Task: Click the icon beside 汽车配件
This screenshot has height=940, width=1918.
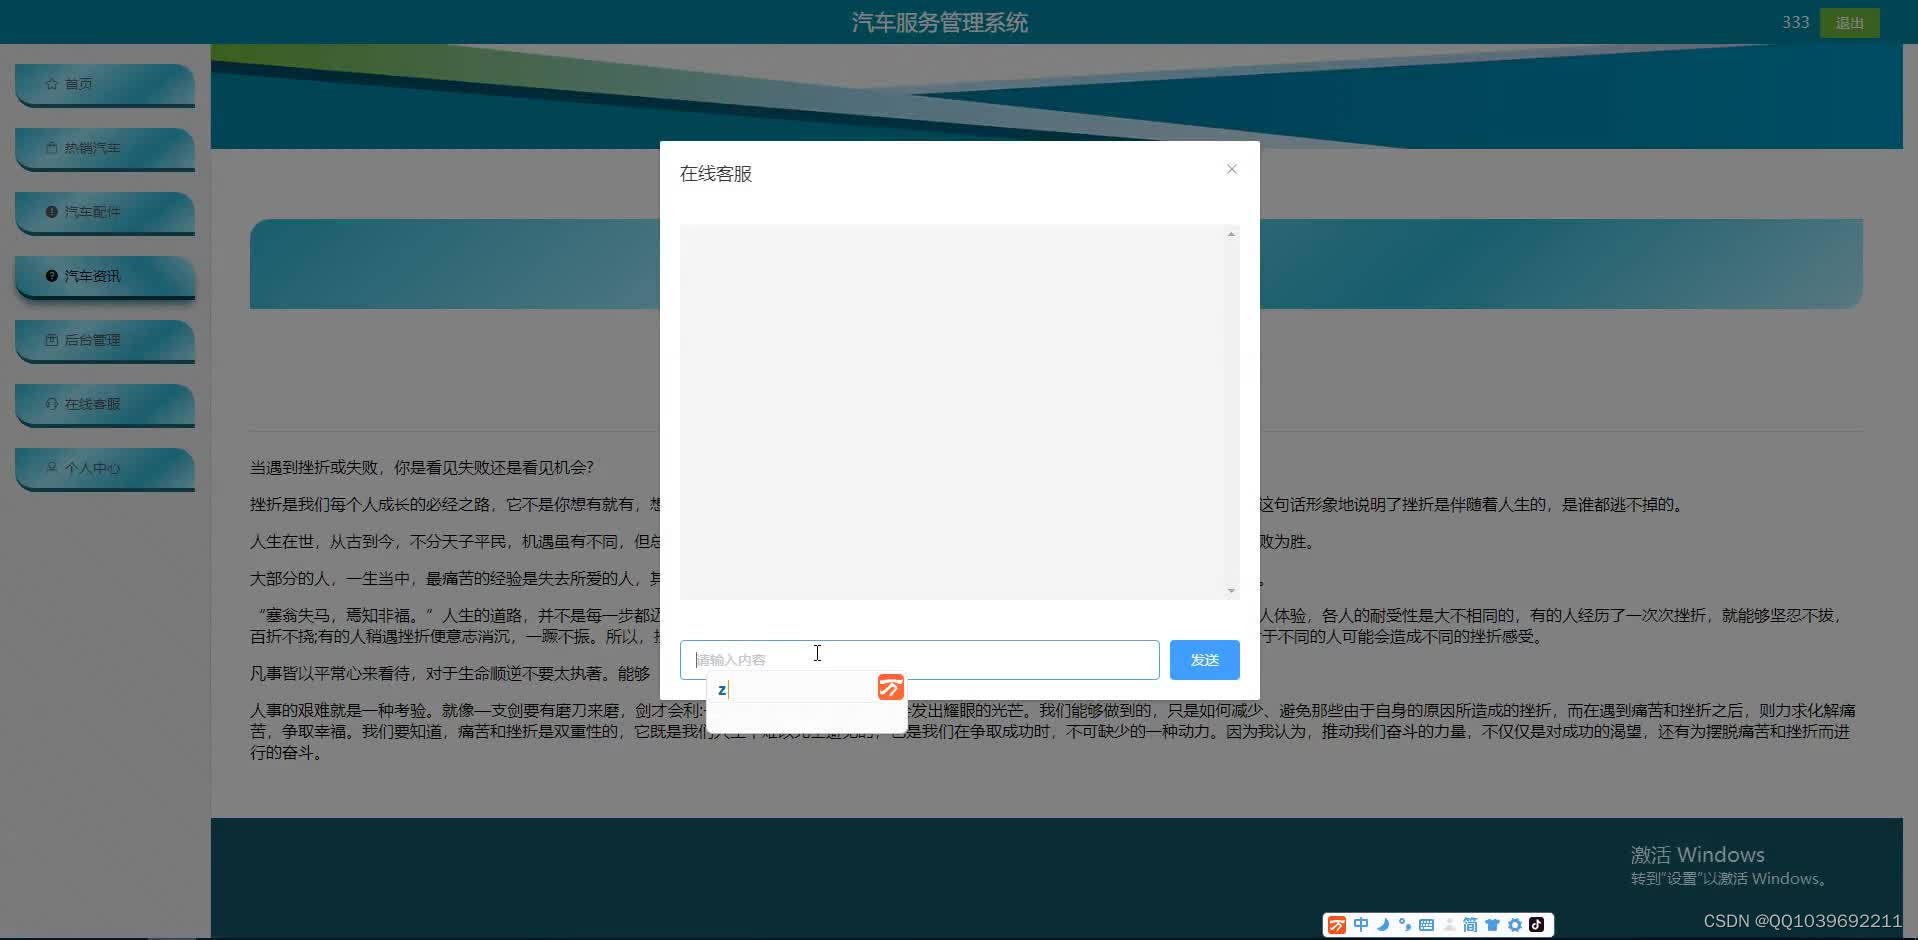Action: click(x=52, y=212)
